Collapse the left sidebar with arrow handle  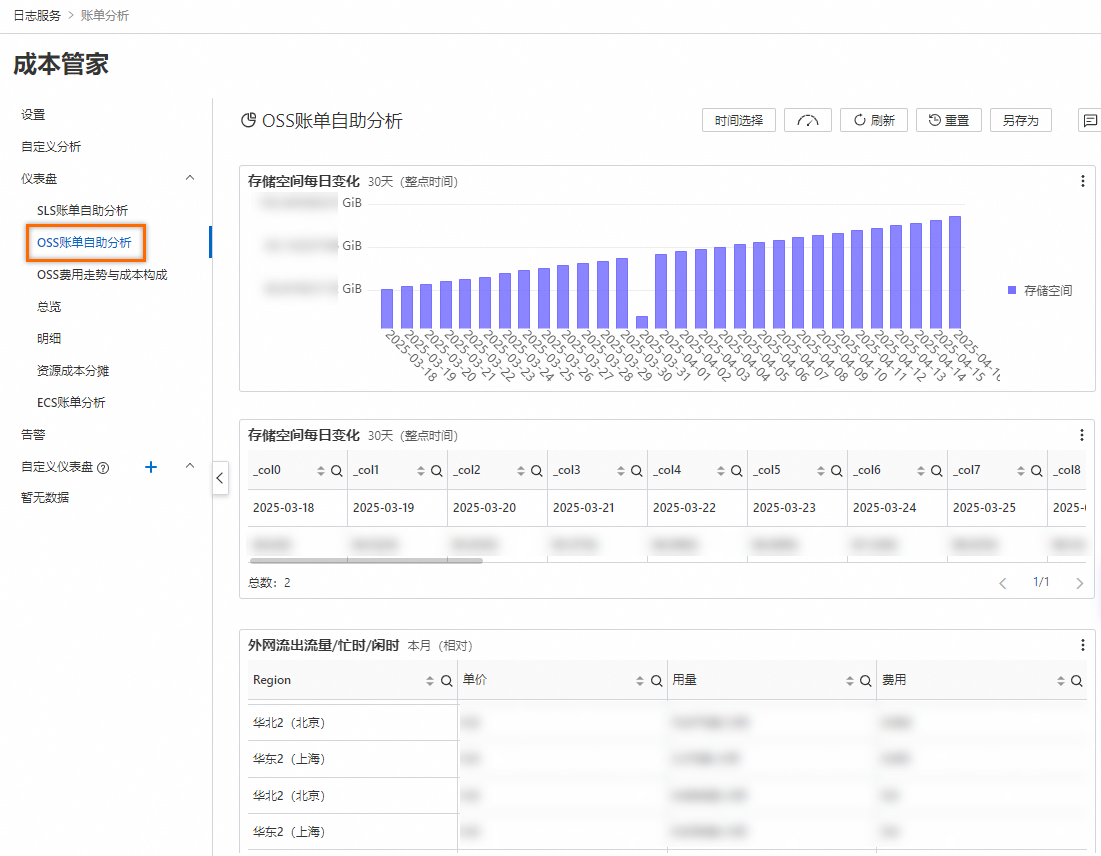[221, 479]
